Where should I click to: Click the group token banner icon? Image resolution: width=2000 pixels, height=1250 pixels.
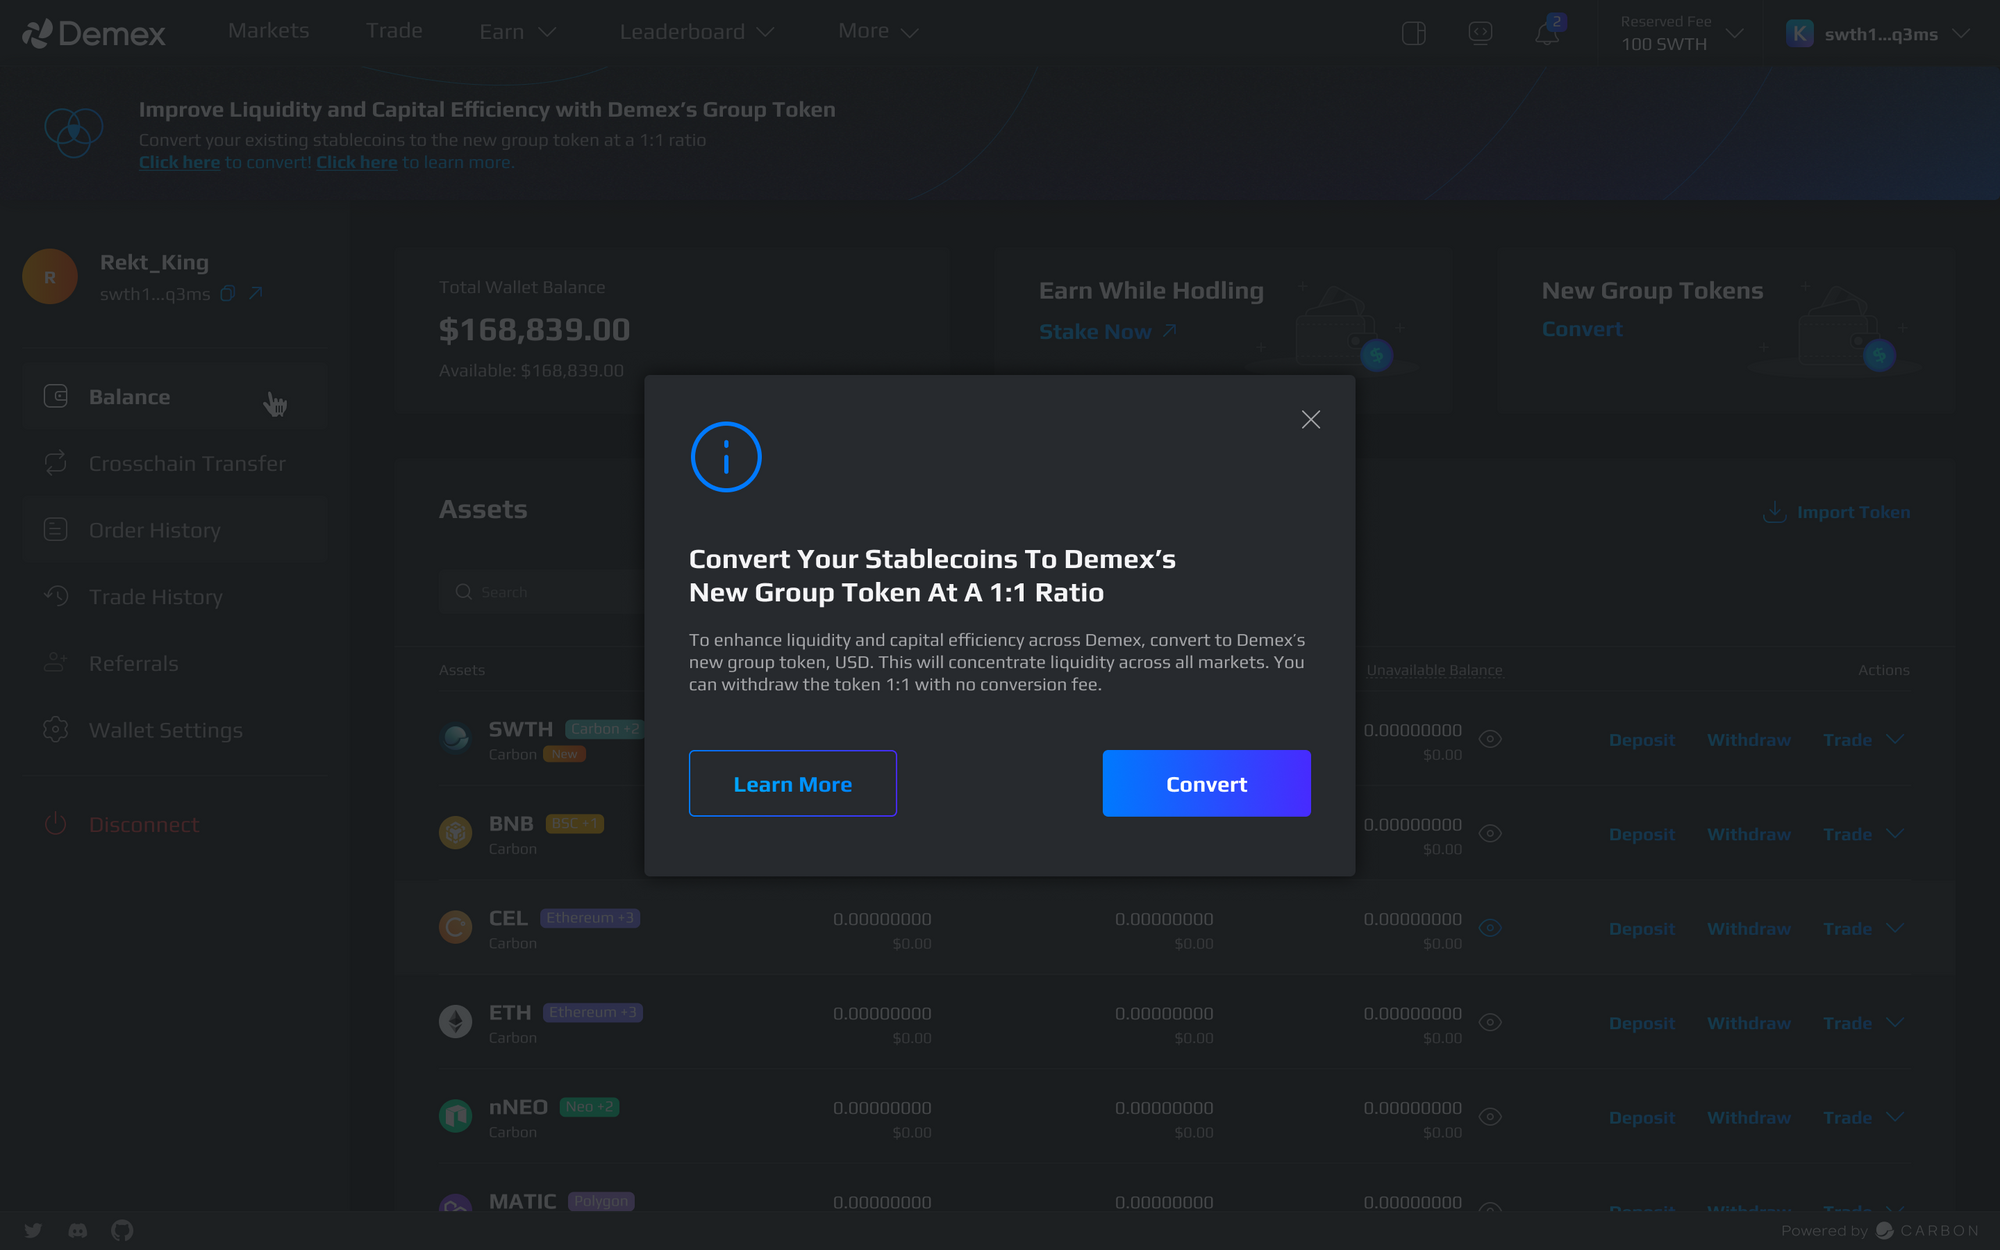[x=73, y=132]
